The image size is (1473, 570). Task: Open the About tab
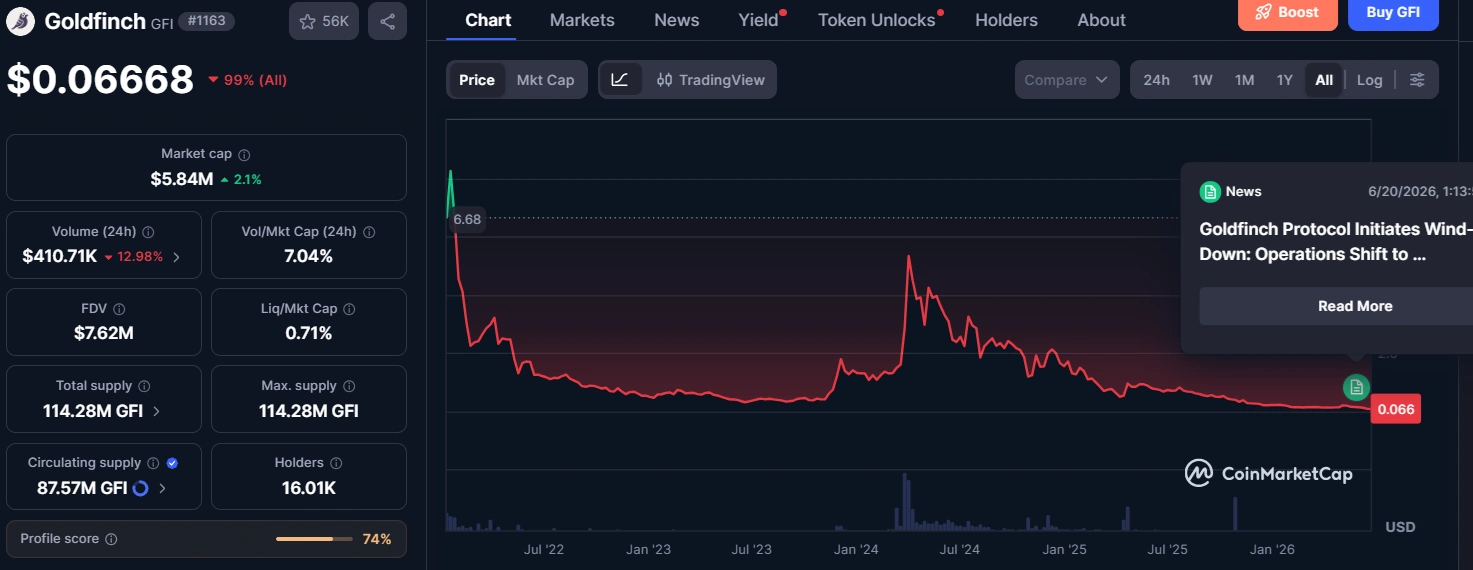click(1101, 20)
